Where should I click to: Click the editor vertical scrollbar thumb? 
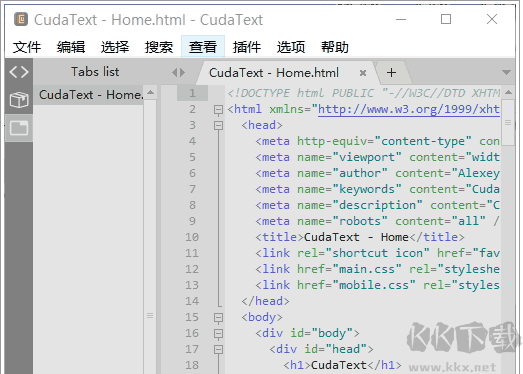[x=508, y=122]
